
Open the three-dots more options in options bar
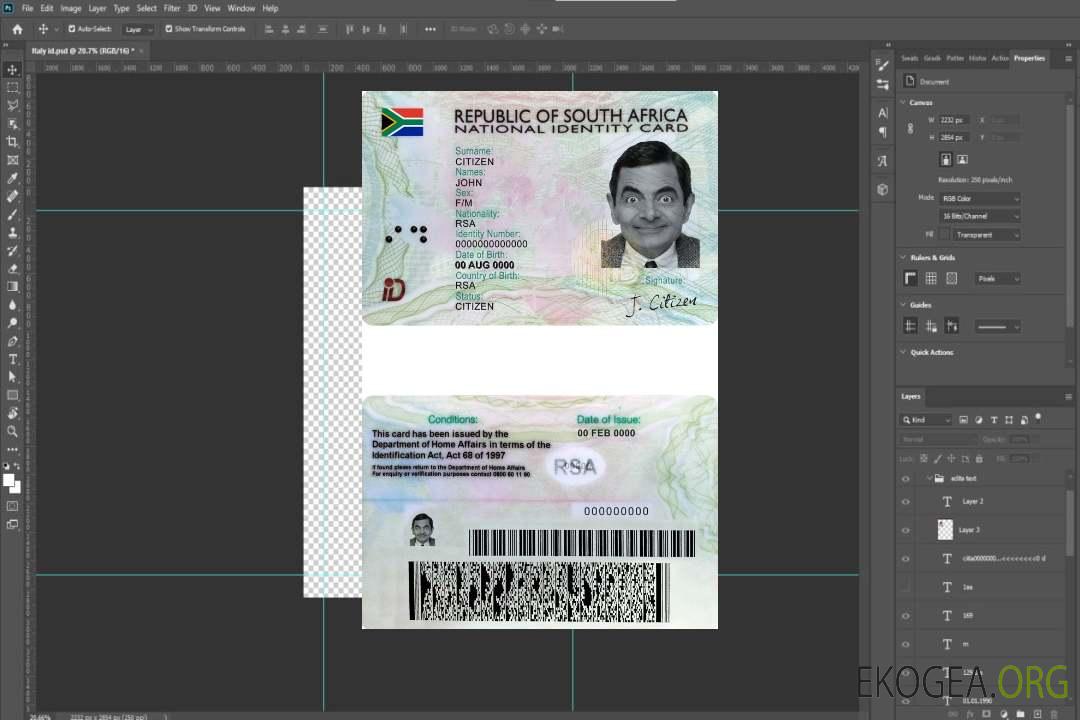pyautogui.click(x=430, y=29)
